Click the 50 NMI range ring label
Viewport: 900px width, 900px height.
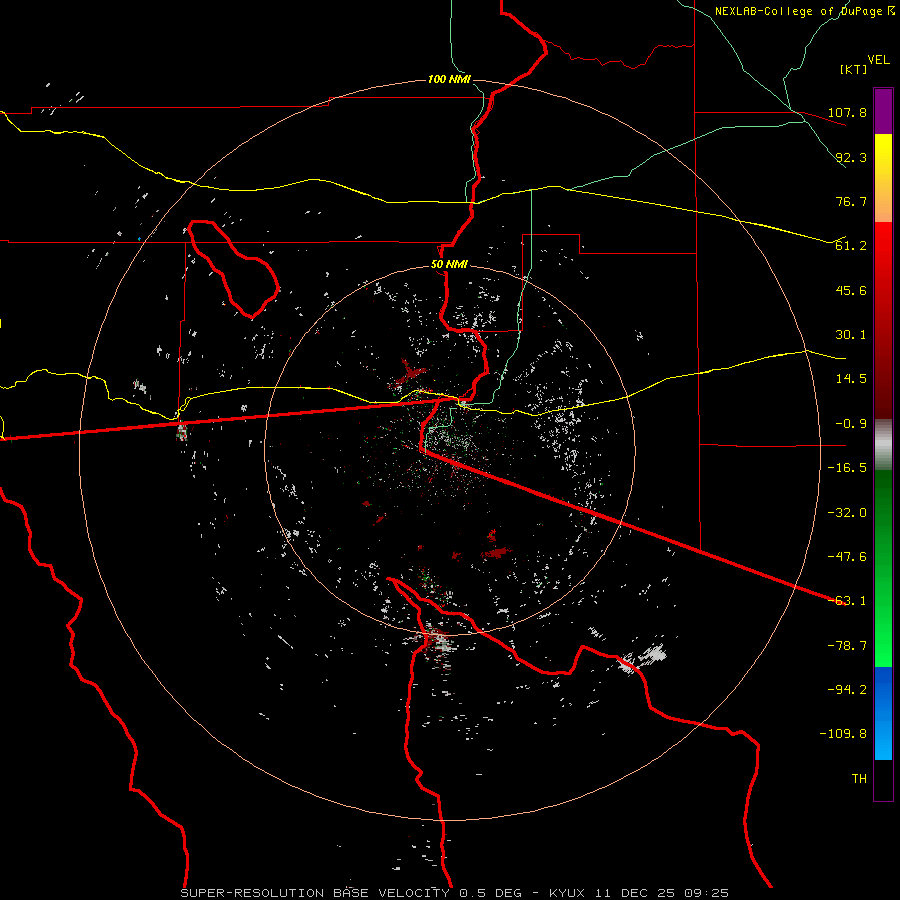pyautogui.click(x=449, y=264)
